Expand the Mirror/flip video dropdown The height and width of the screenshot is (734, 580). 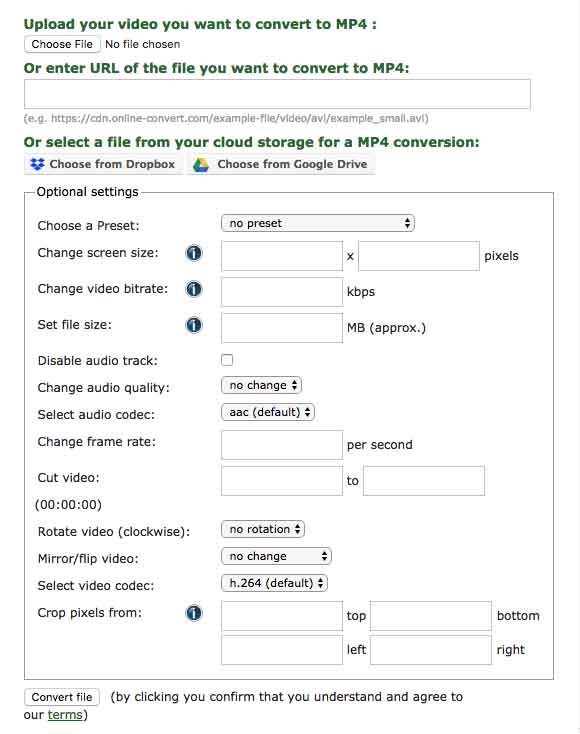click(276, 556)
